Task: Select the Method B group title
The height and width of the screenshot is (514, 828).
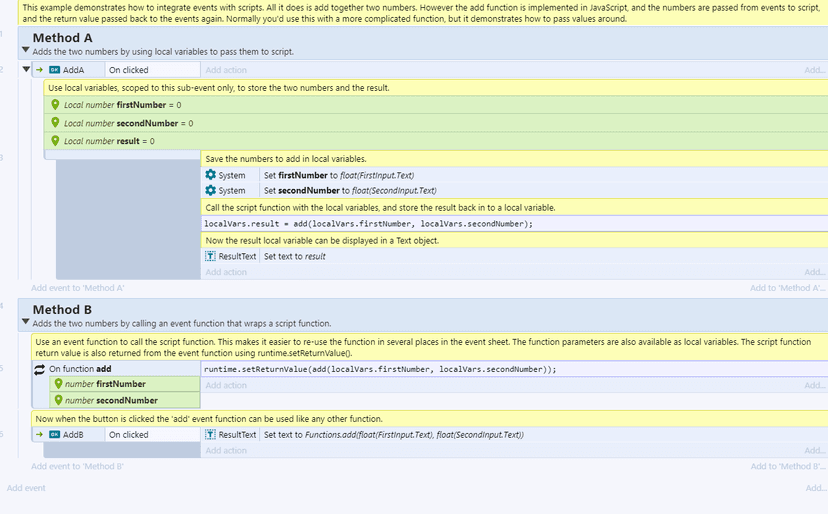Action: [62, 310]
